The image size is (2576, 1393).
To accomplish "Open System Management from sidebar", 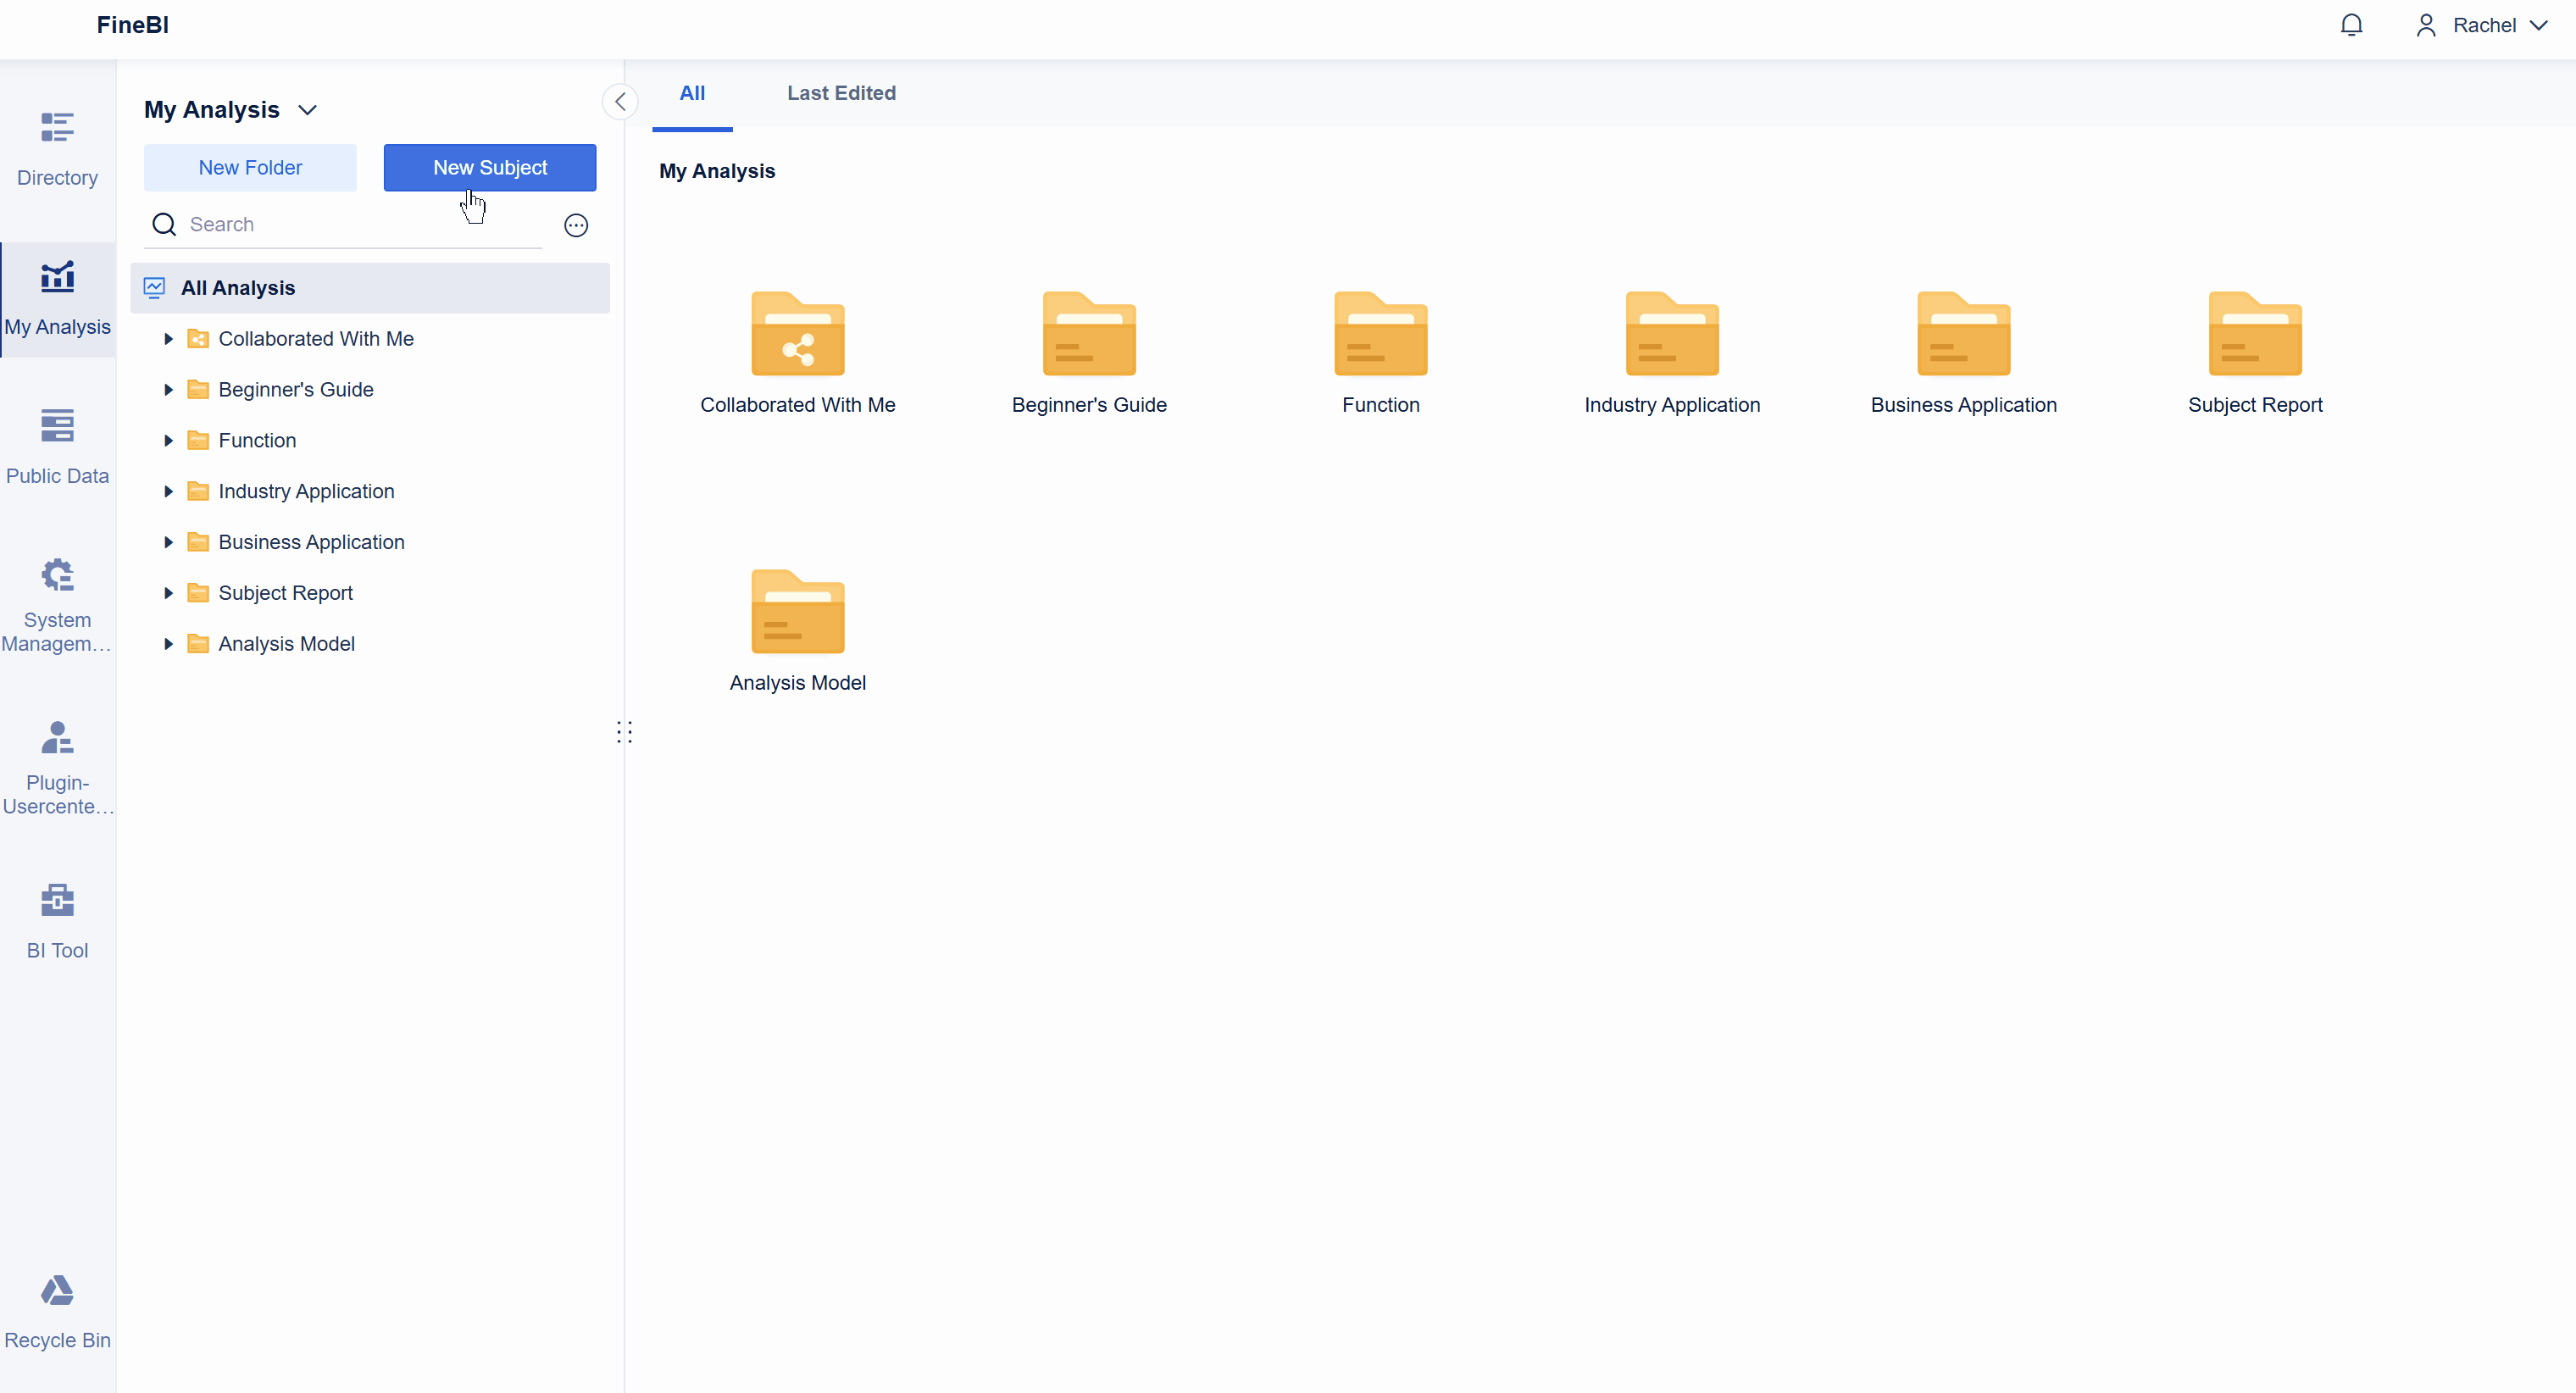I will coord(57,603).
